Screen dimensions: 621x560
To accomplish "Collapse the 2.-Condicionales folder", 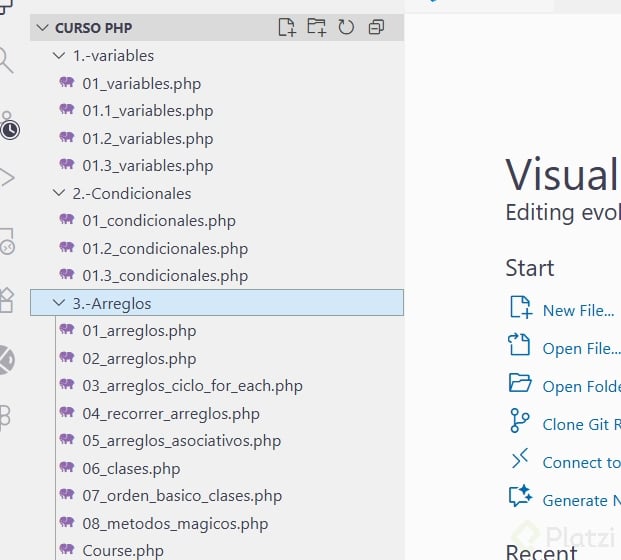I will pos(59,193).
